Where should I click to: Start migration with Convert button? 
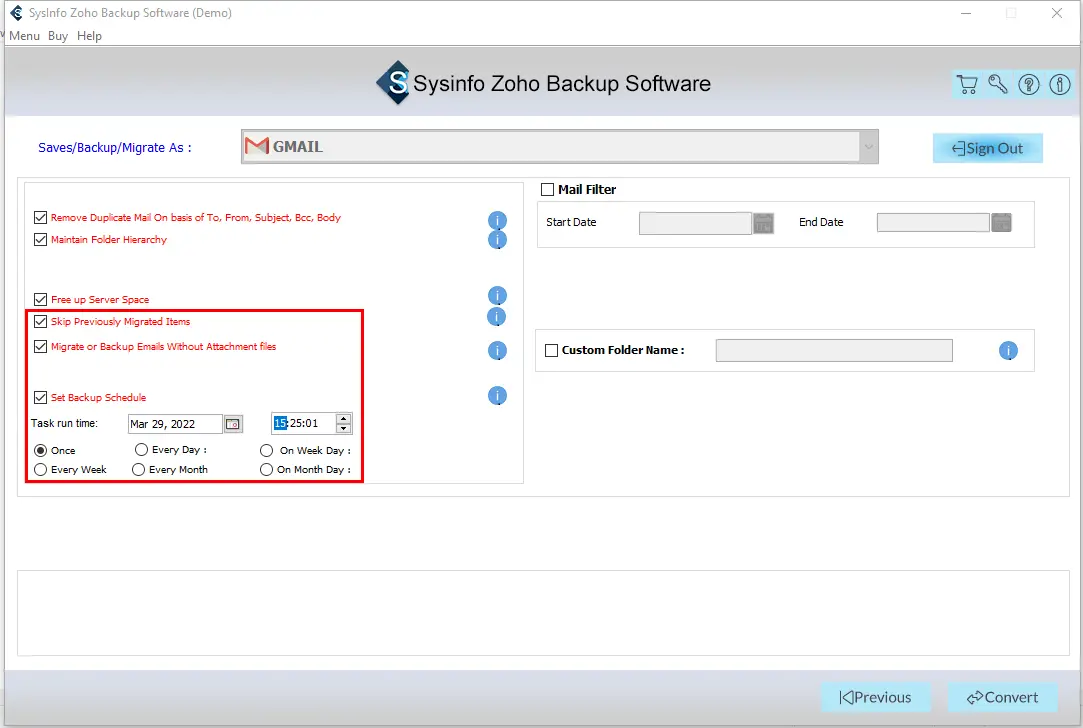tap(1002, 698)
